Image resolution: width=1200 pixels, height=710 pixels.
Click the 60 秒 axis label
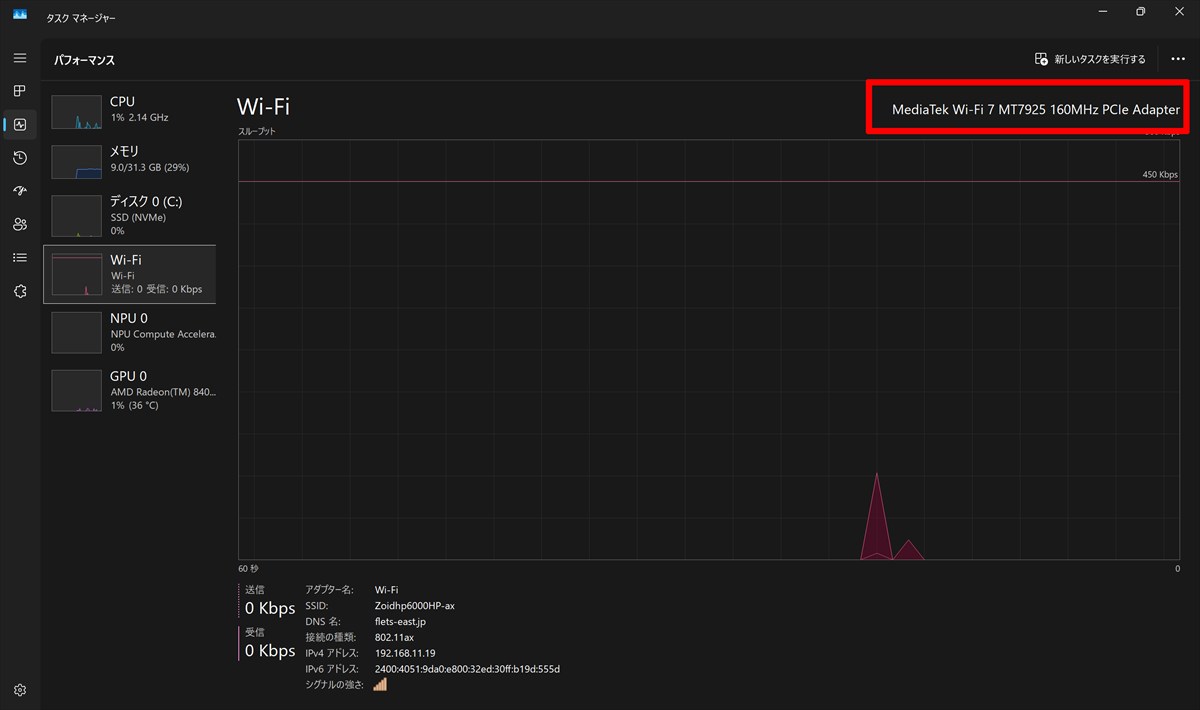click(x=248, y=568)
